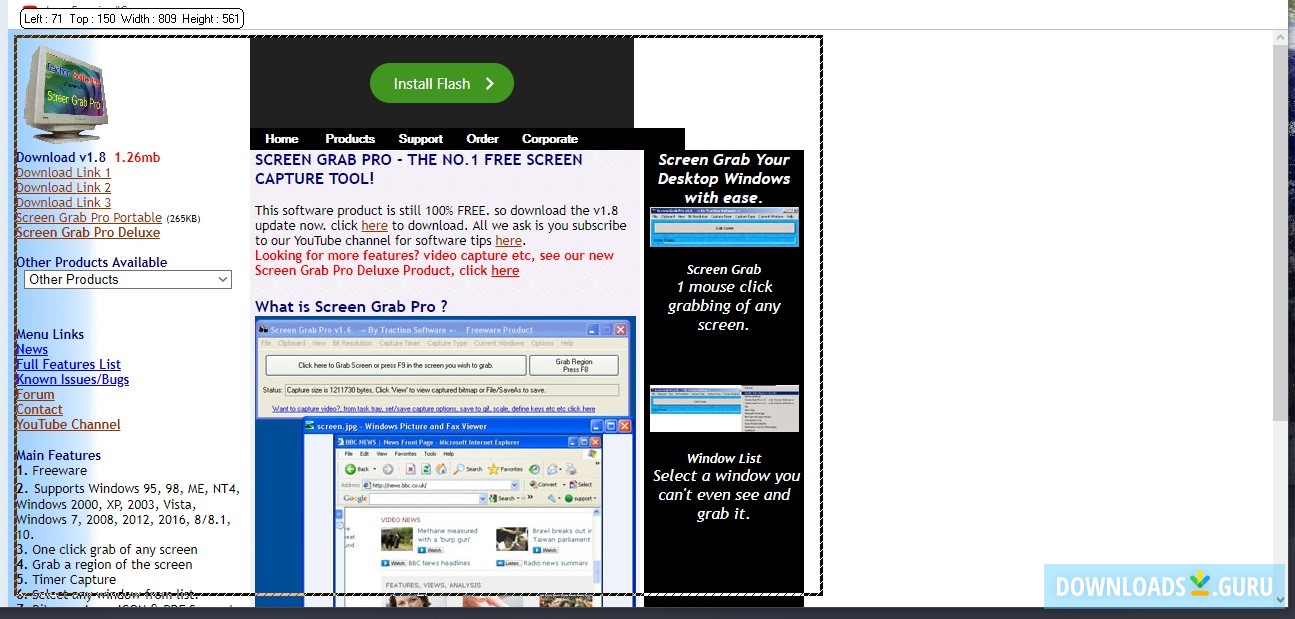Click the '5. Timer Capture' feature text
This screenshot has height=619, width=1295.
pos(66,579)
